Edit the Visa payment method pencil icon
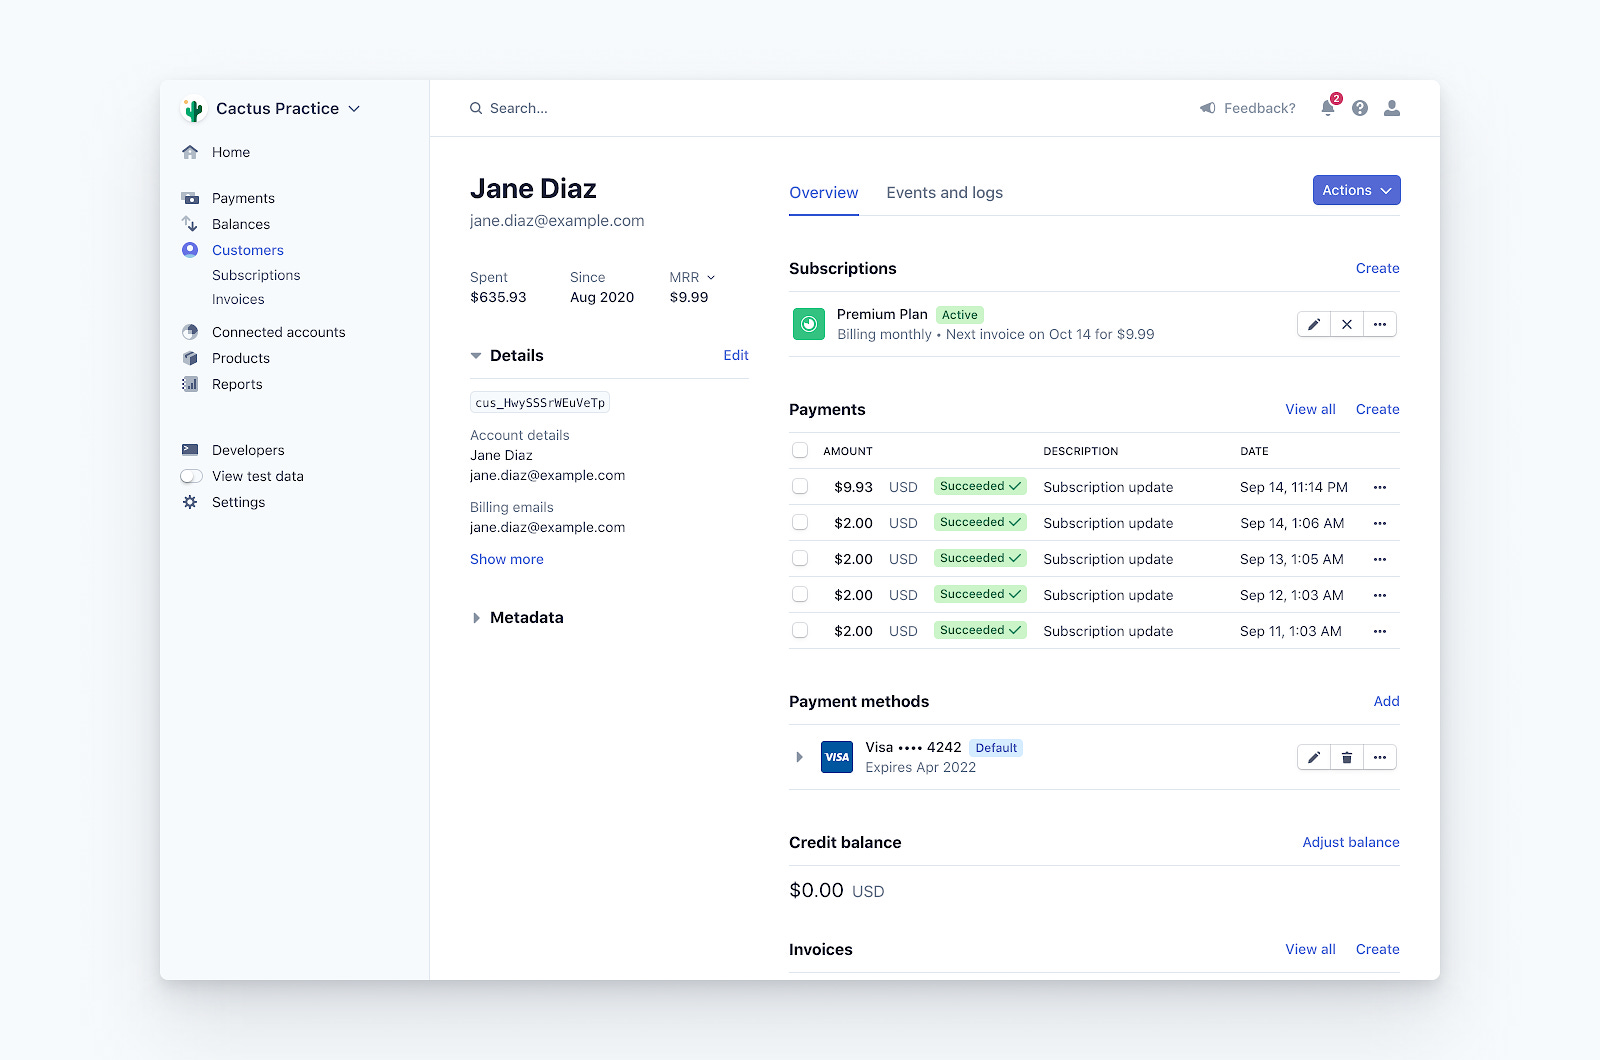 (x=1313, y=757)
